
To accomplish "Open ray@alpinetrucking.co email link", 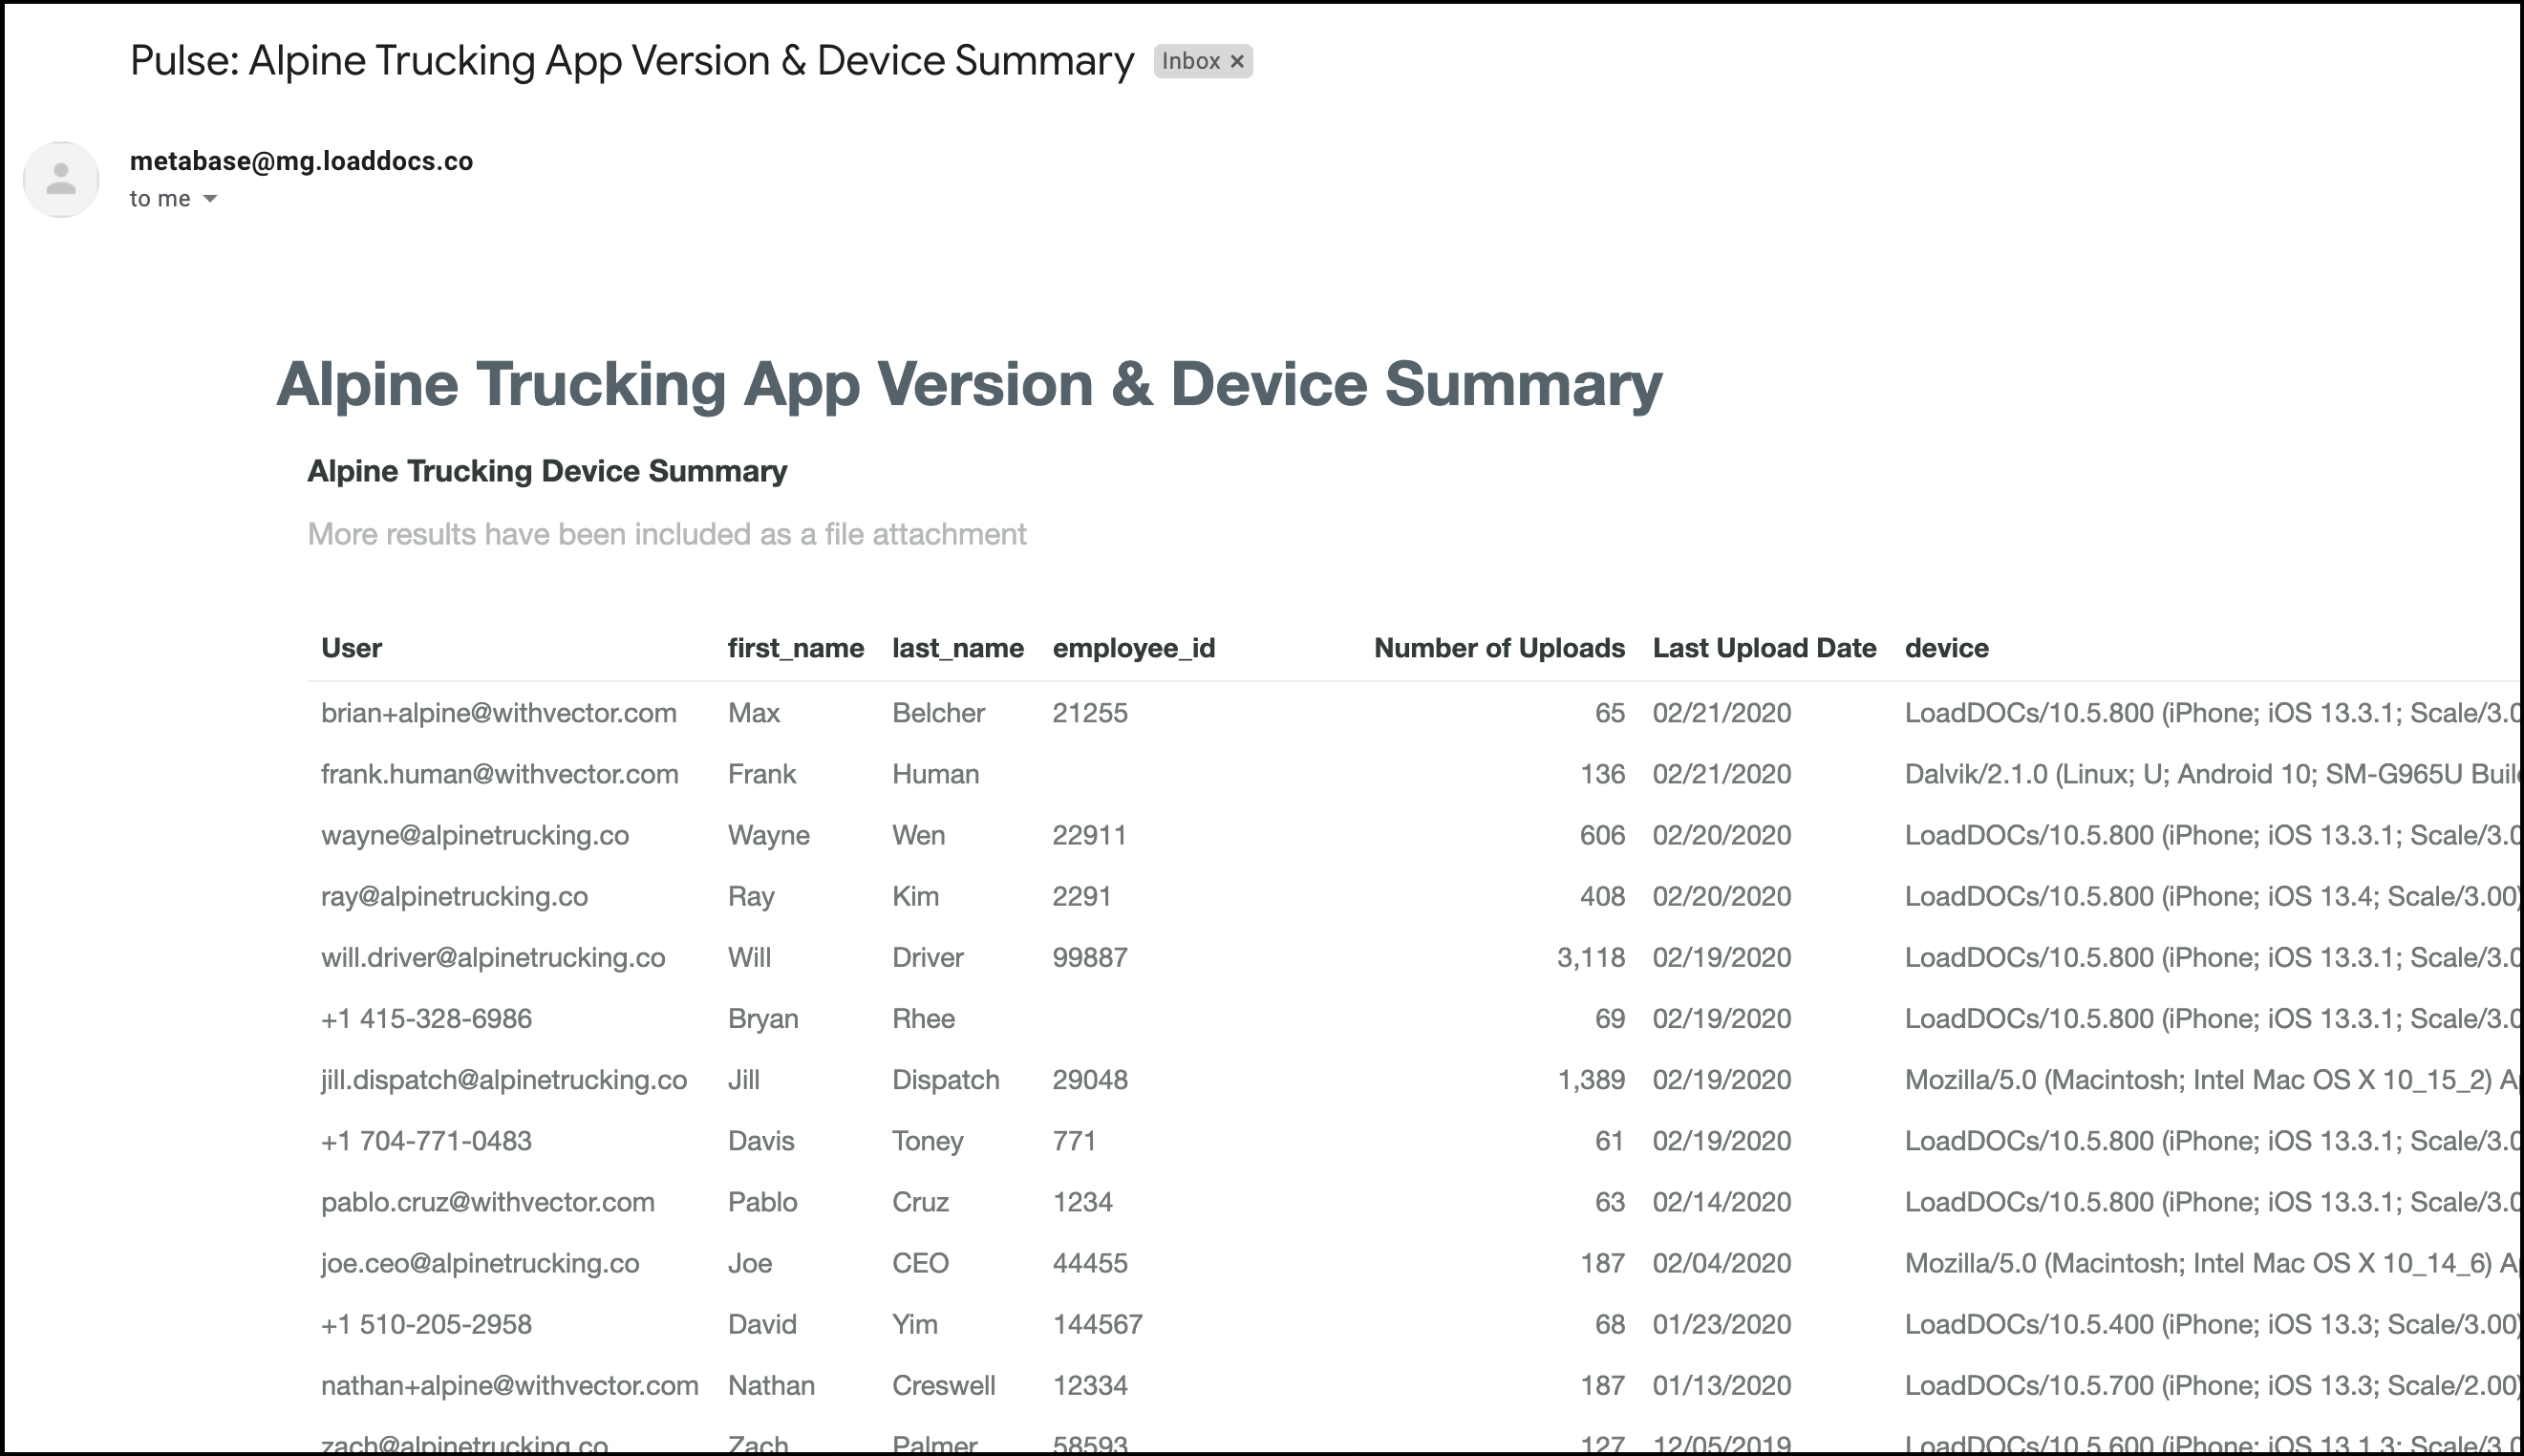I will (x=454, y=896).
